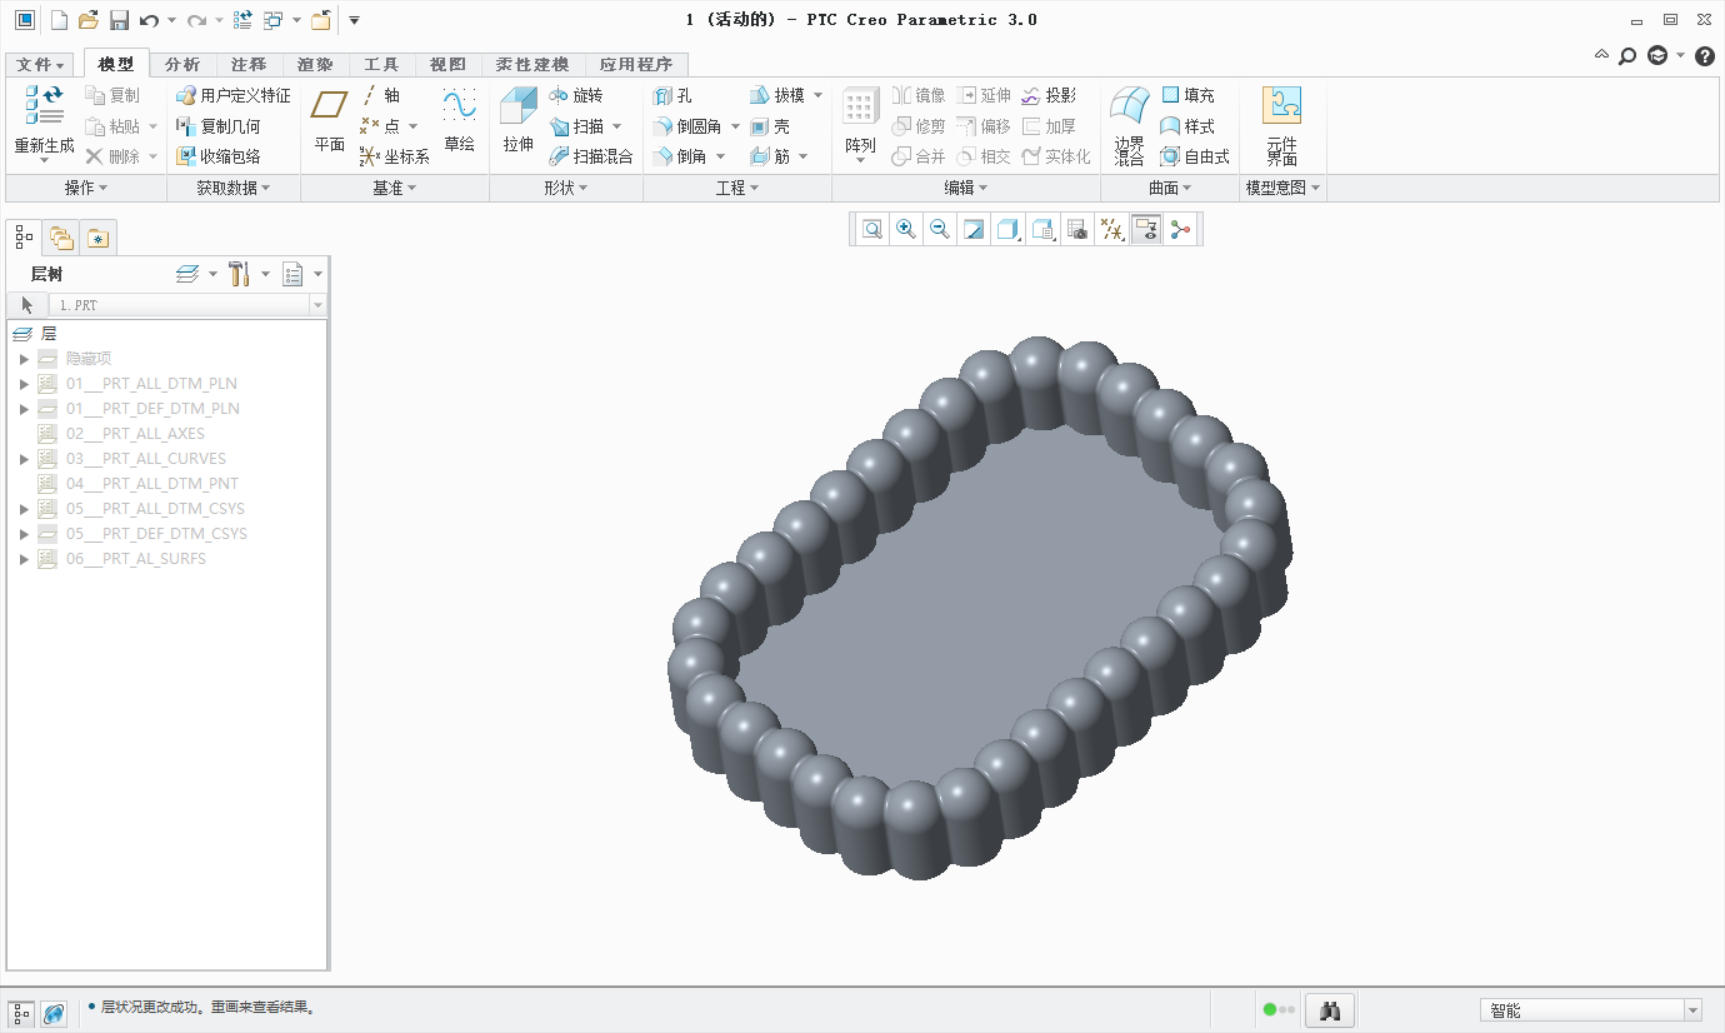Click the Revolve (旋转) tool
Screen dimensions: 1725x1033
click(576, 95)
